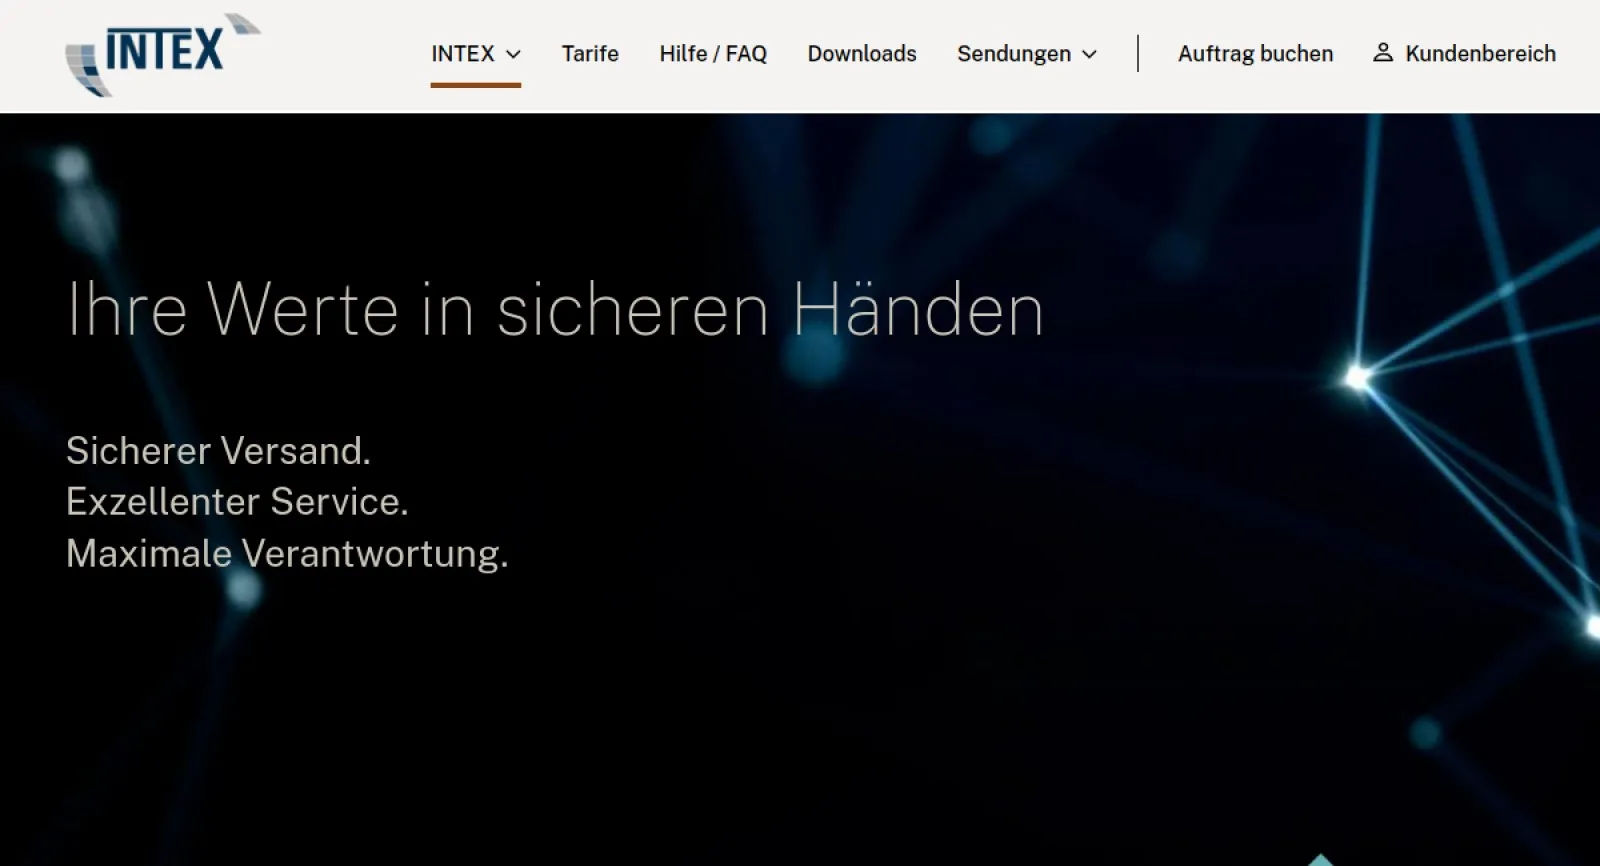This screenshot has height=866, width=1600.
Task: Click the user icon beside Kundenbereich
Action: (x=1383, y=53)
